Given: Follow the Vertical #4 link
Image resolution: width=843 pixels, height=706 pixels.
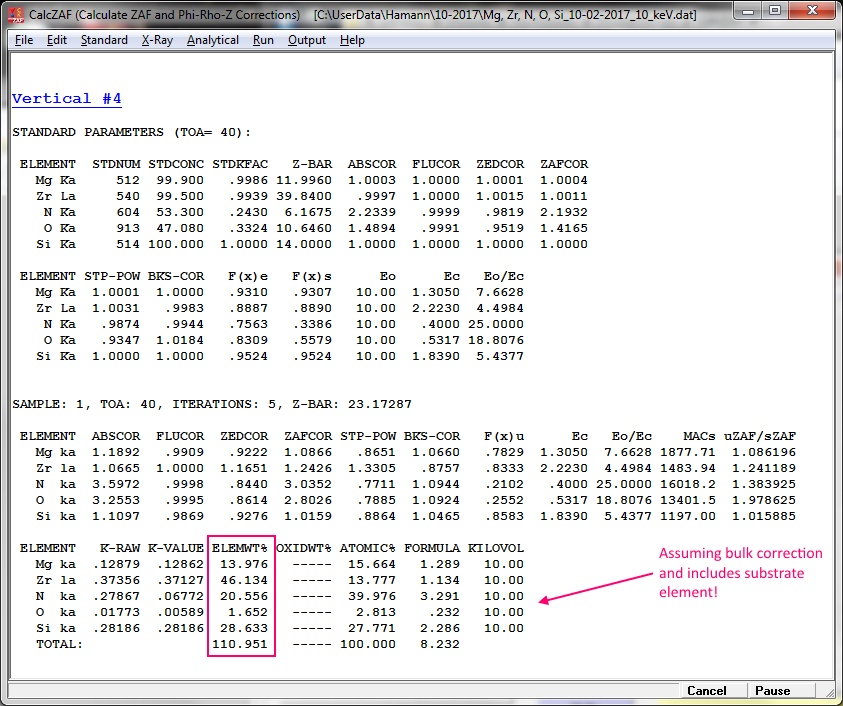Looking at the screenshot, I should click(x=66, y=99).
